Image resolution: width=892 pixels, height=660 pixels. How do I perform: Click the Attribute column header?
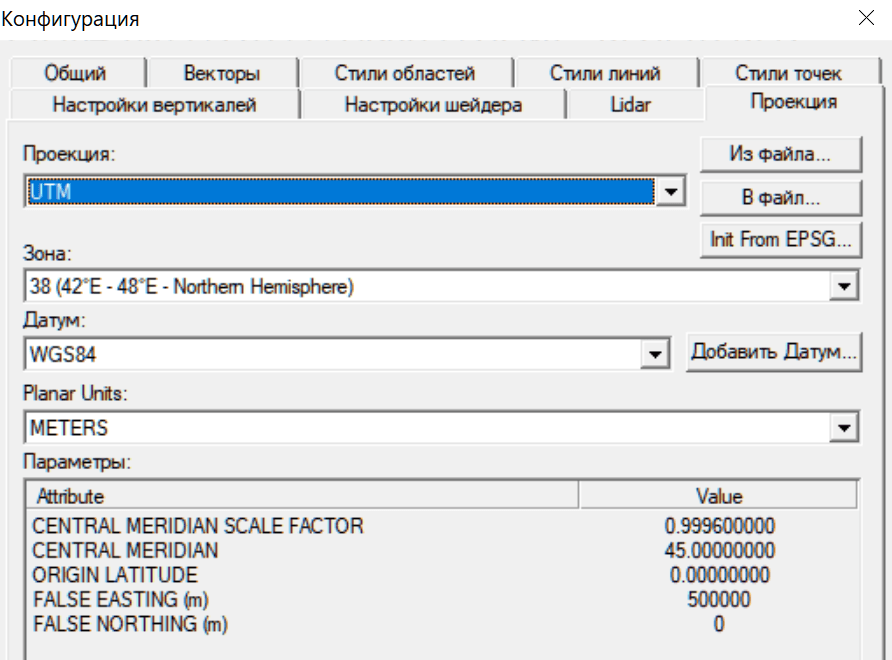pos(300,496)
